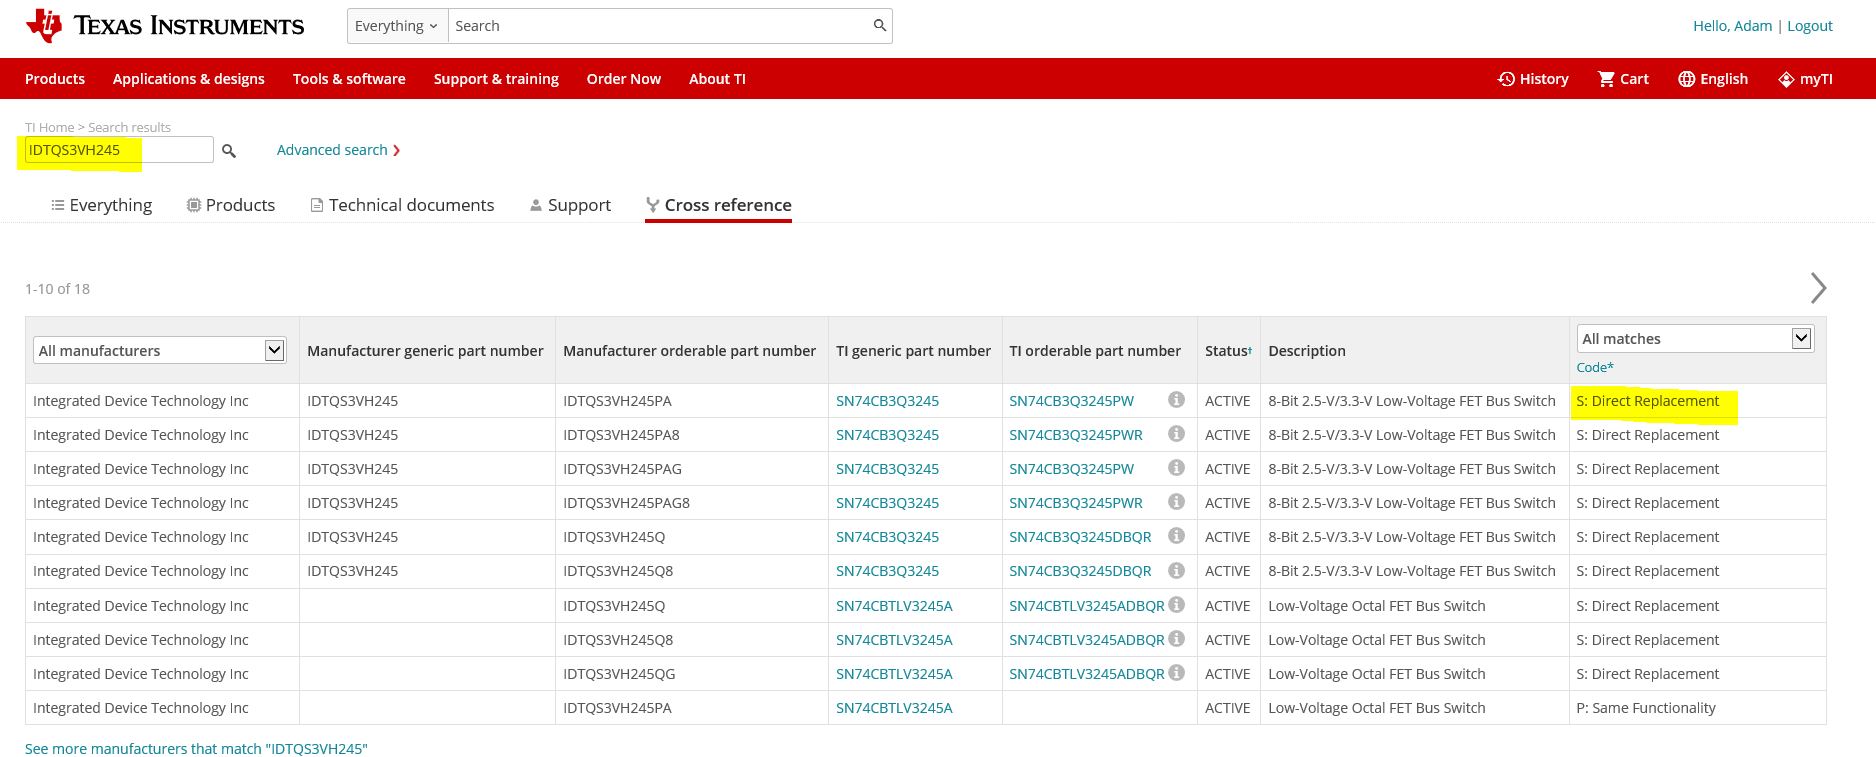Screen dimensions: 1876x757
Task: Select the Cross reference tab
Action: [x=718, y=205]
